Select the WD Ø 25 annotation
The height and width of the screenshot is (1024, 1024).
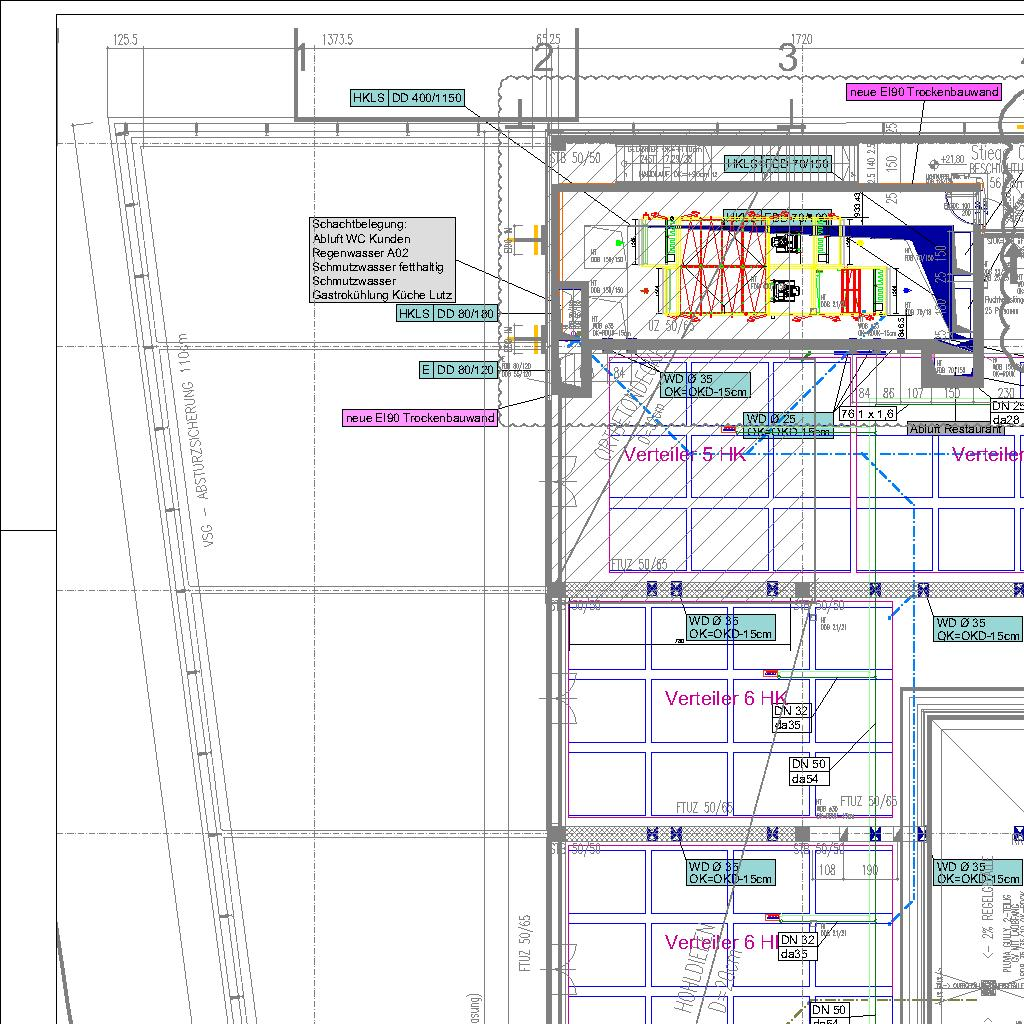(x=787, y=425)
